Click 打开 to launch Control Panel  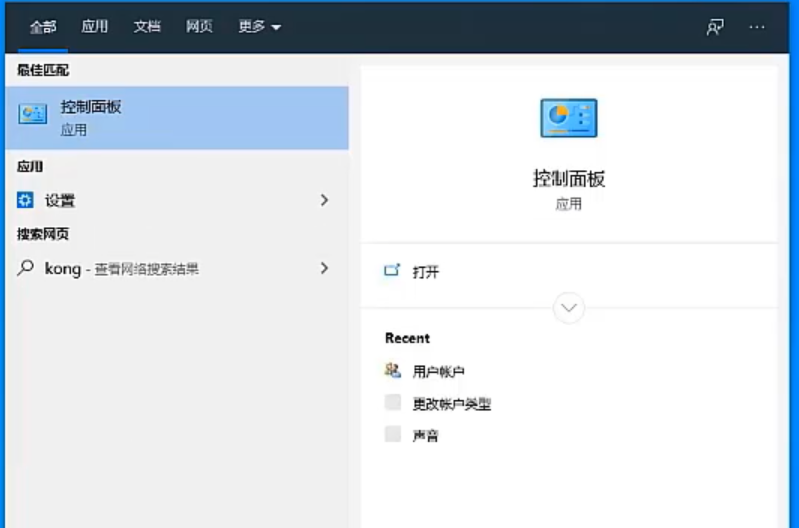426,272
